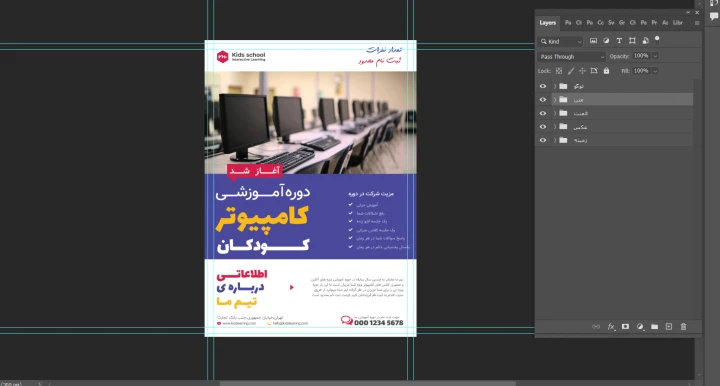Click lock transparent pixels checkerboard icon
This screenshot has width=720, height=386.
559,71
